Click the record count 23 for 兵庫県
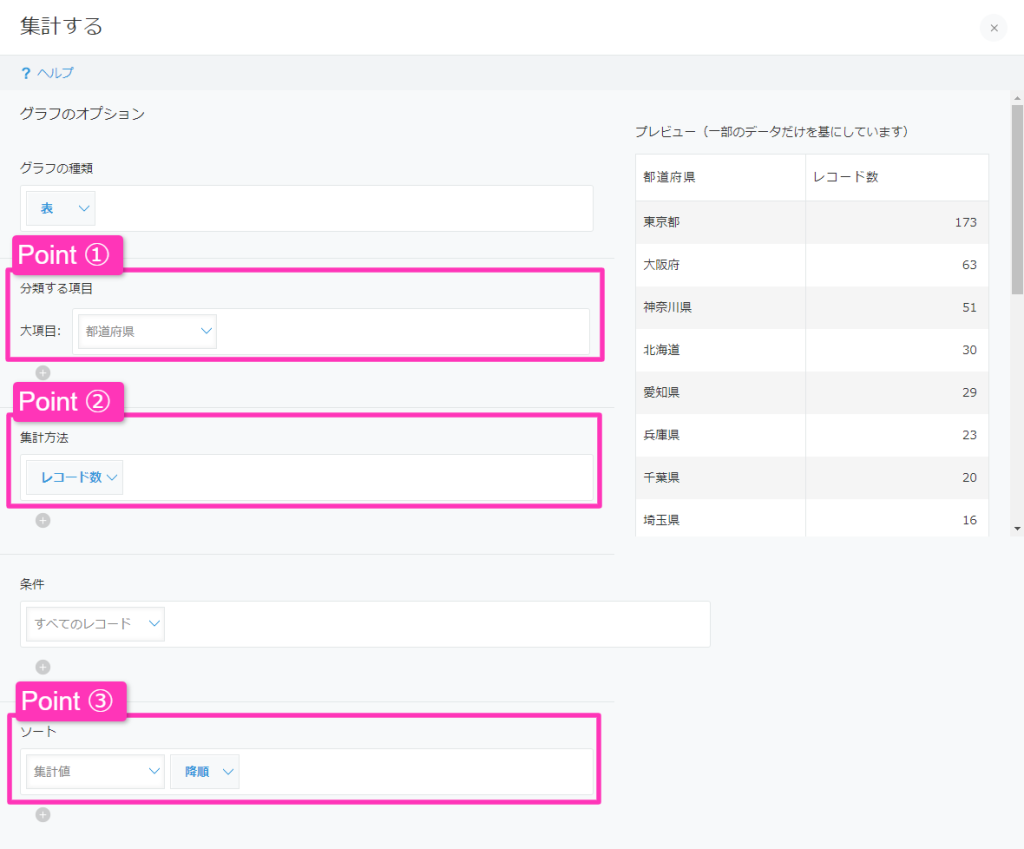 click(x=969, y=435)
